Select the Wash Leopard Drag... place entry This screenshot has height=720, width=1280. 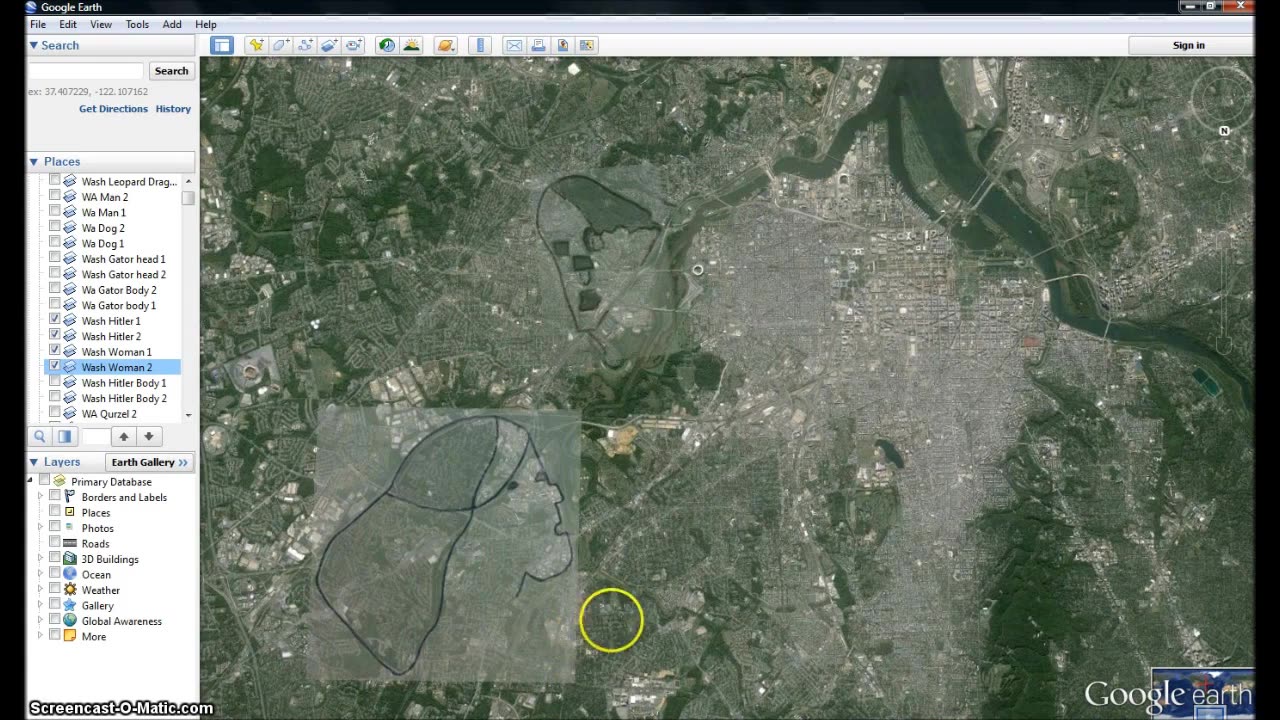(129, 182)
